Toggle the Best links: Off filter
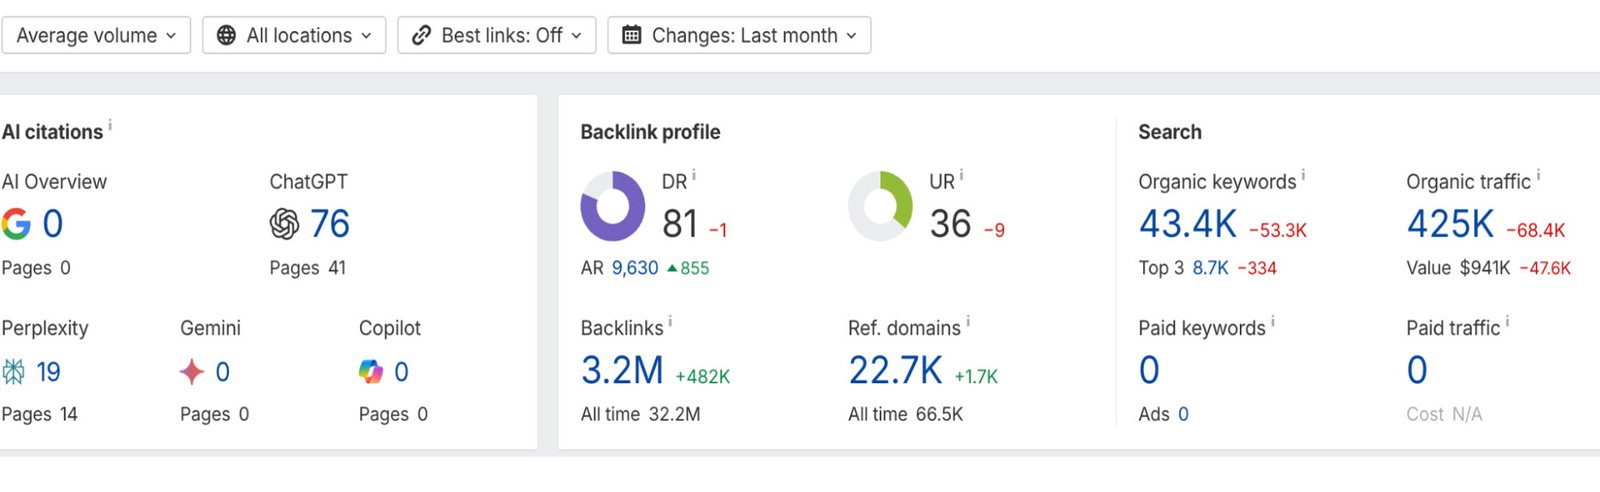1600x492 pixels. pos(497,35)
